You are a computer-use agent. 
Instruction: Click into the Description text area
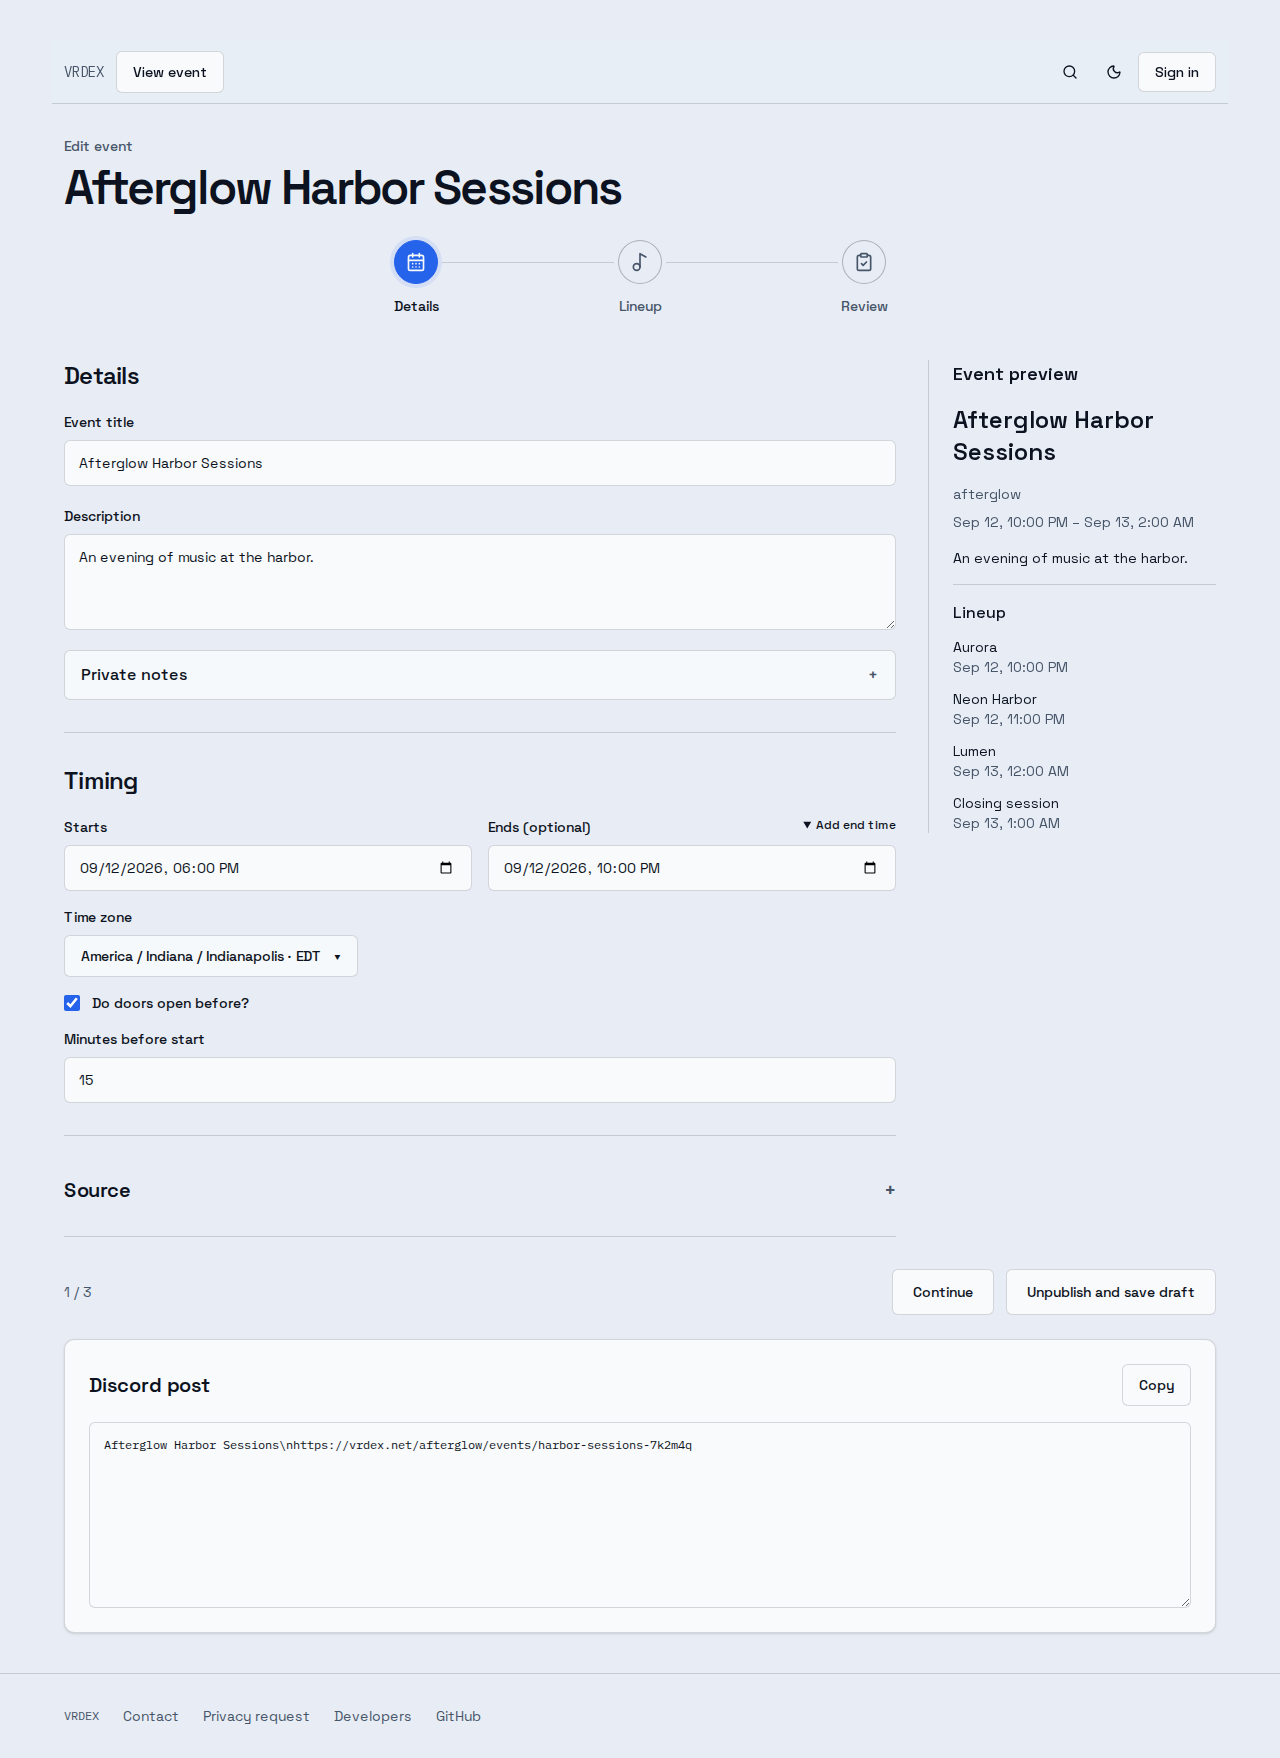[x=480, y=582]
